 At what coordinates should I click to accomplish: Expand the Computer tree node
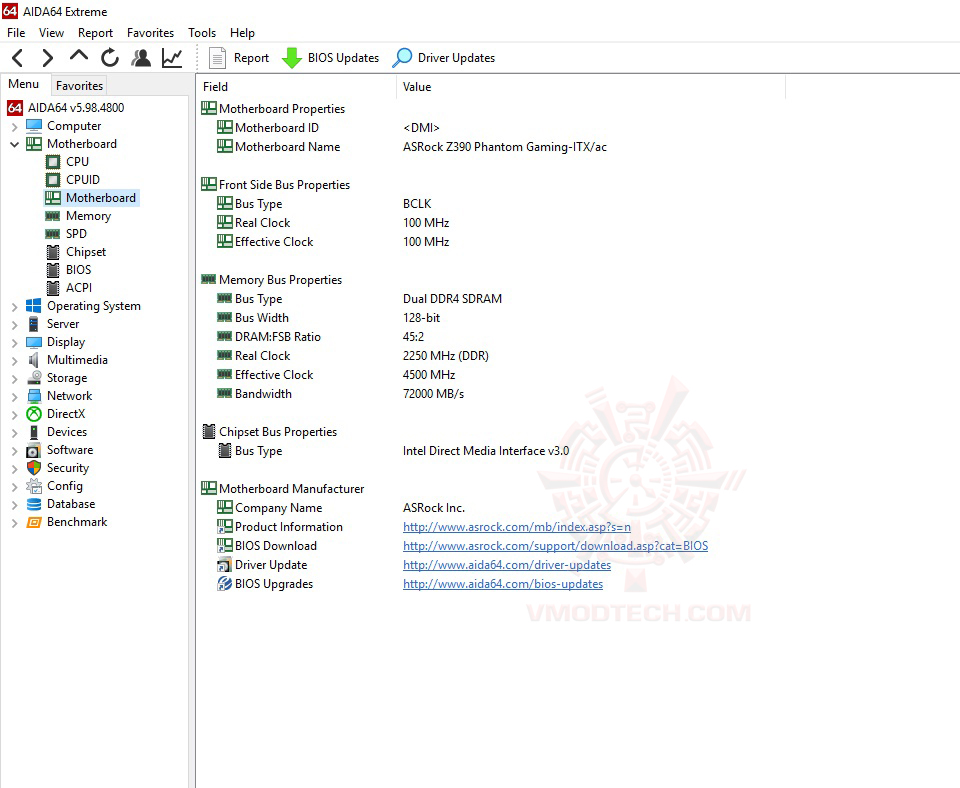tap(15, 126)
